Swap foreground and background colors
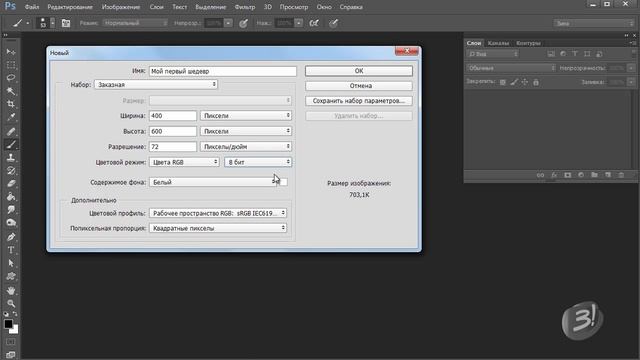This screenshot has height=360, width=640. coord(15,314)
